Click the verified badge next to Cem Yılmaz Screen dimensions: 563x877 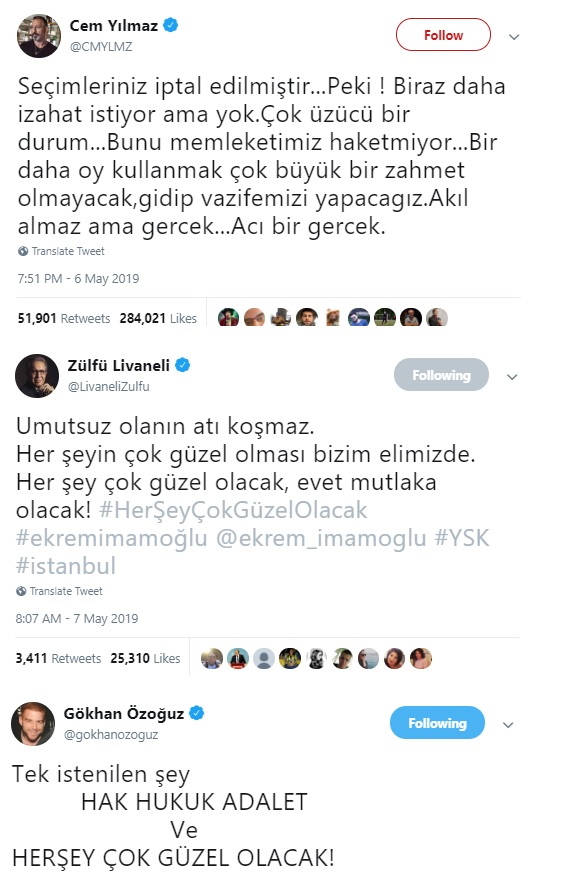171,25
